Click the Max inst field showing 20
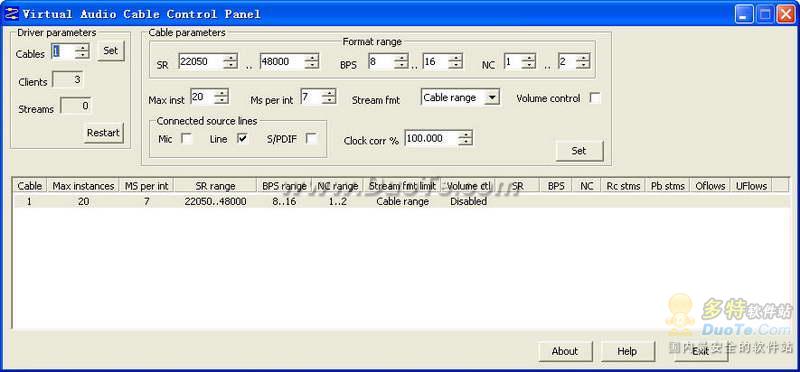The height and width of the screenshot is (372, 800). coord(202,96)
